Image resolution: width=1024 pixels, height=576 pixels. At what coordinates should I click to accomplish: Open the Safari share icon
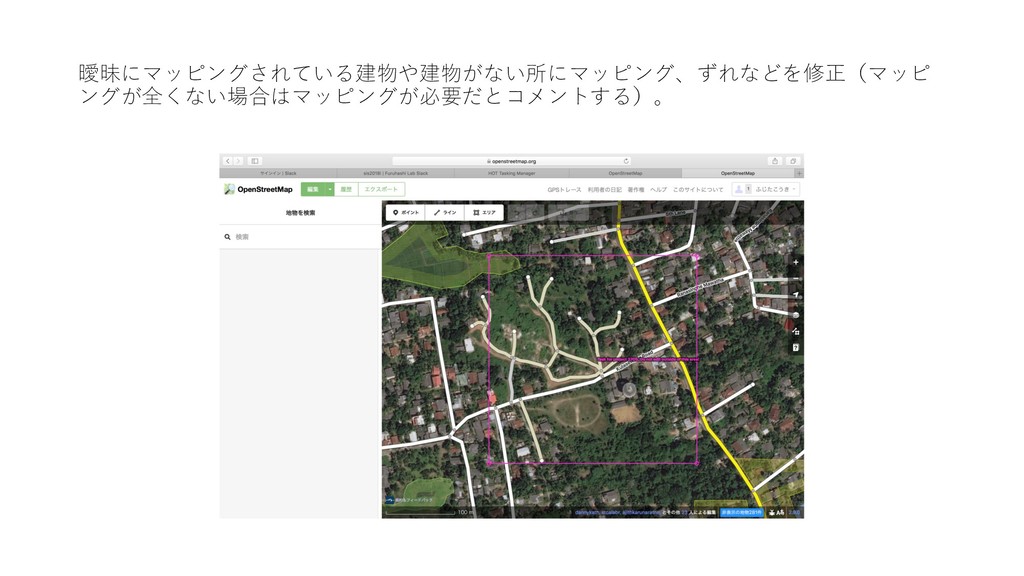tap(775, 161)
